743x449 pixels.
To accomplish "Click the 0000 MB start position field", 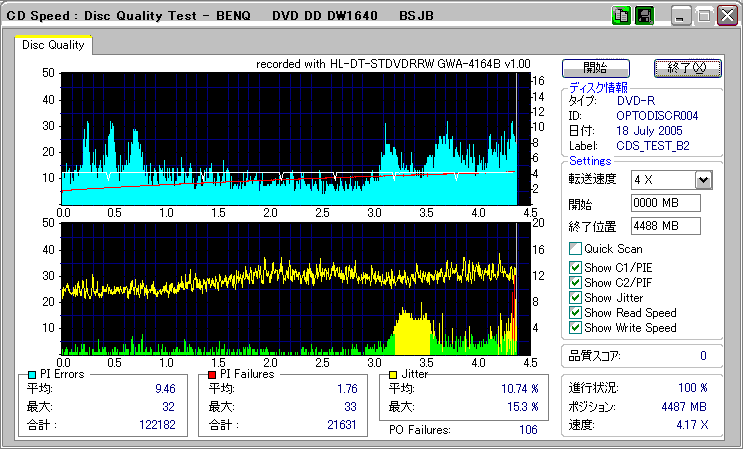I will click(665, 203).
